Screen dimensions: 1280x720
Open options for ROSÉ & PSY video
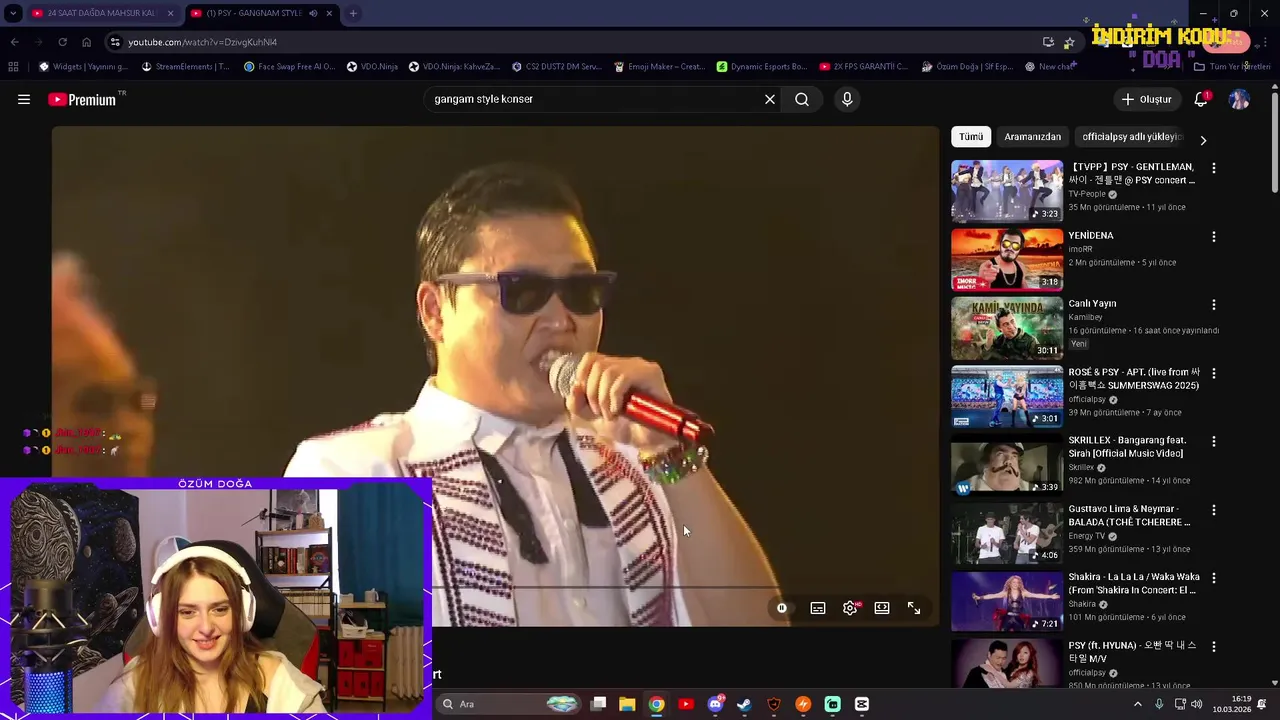[x=1214, y=373]
